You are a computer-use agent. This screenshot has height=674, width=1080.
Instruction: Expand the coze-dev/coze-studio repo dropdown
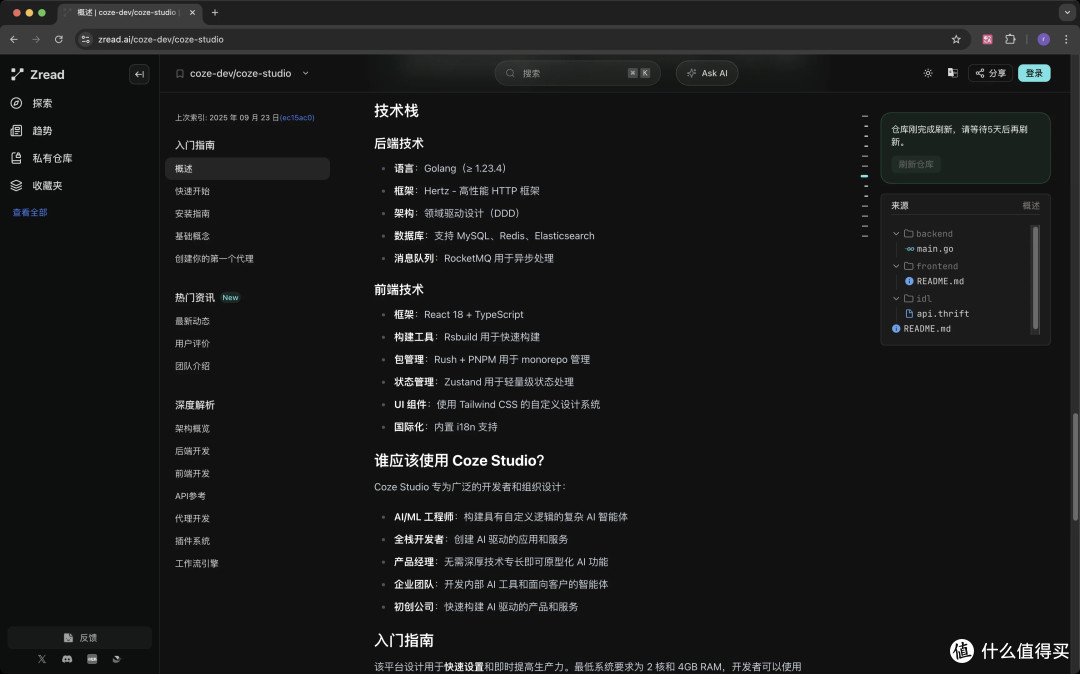tap(305, 73)
